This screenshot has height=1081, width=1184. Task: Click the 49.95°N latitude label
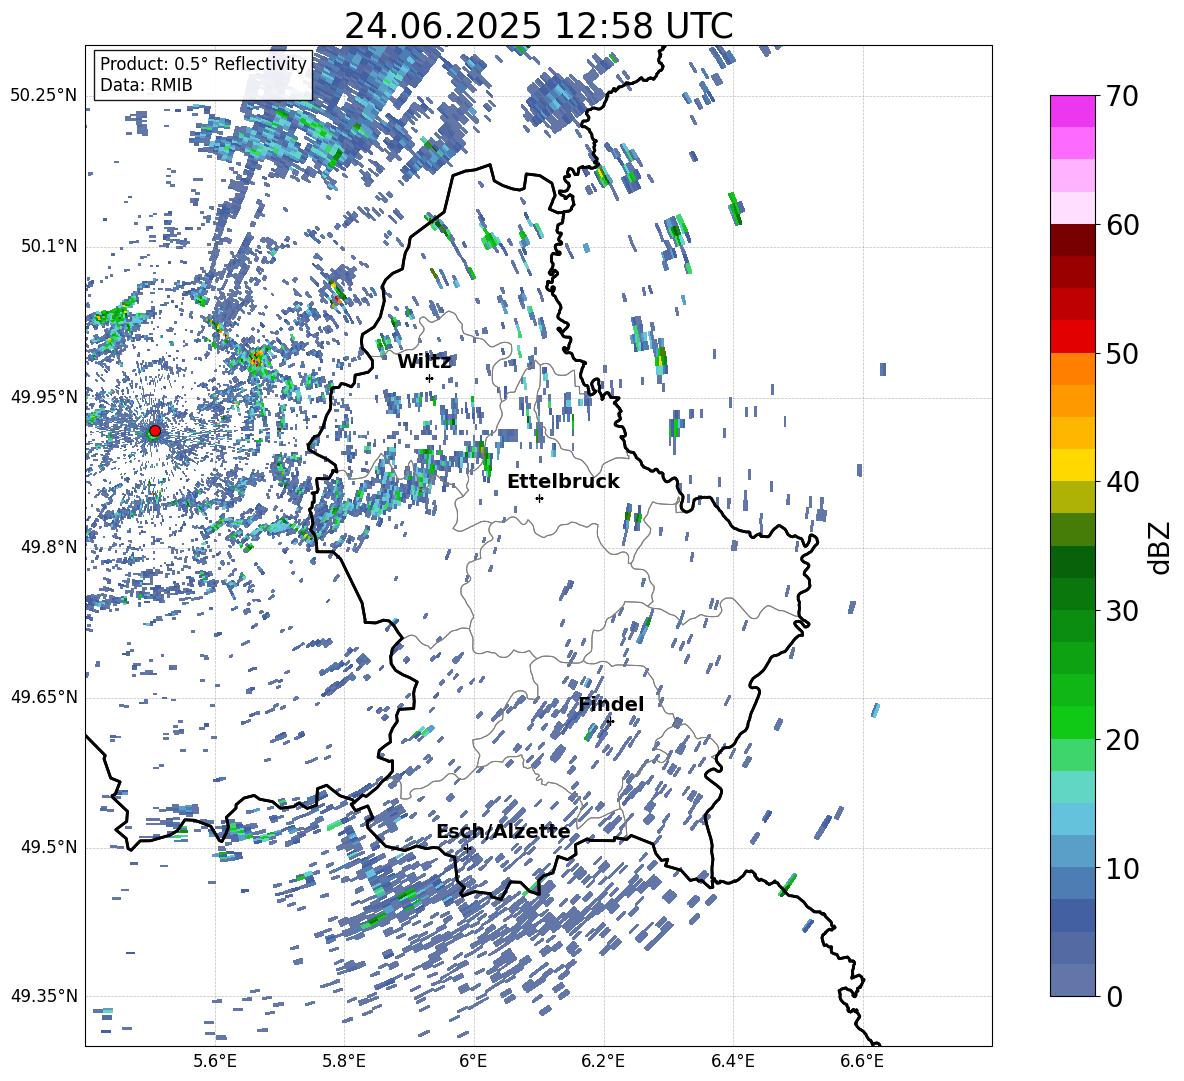44,397
